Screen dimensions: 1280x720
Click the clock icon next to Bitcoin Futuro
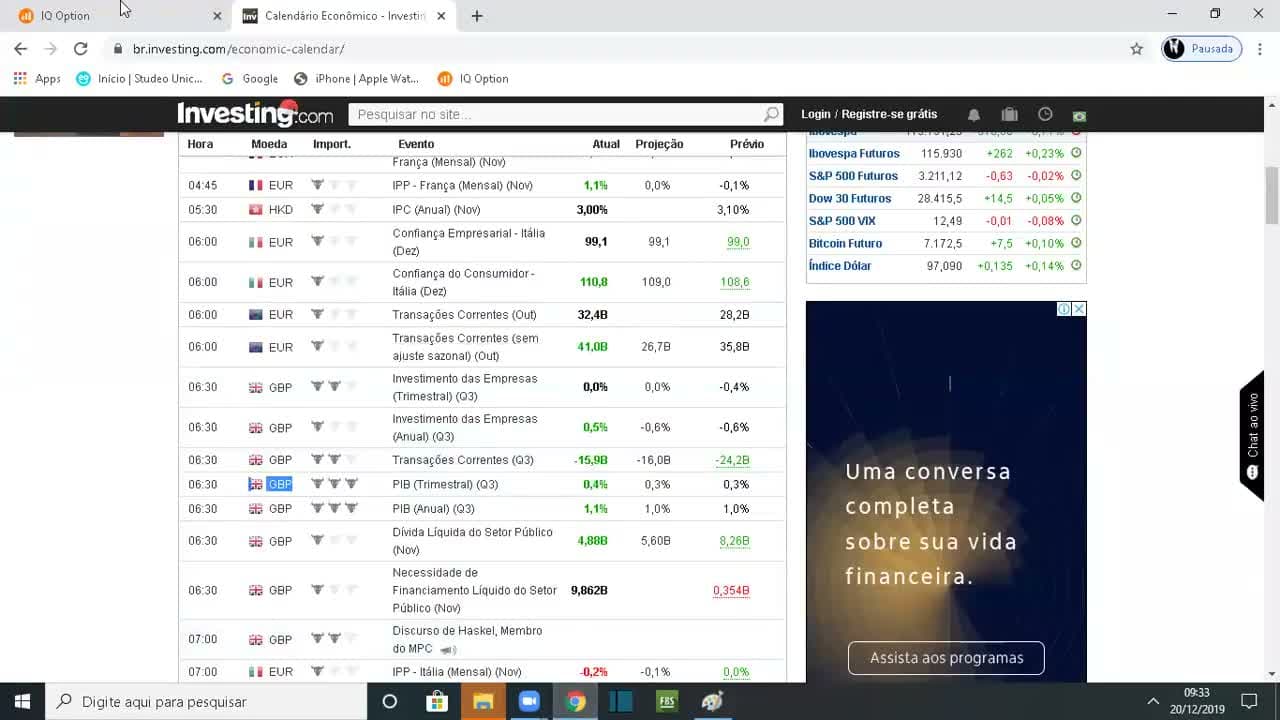pos(1076,243)
